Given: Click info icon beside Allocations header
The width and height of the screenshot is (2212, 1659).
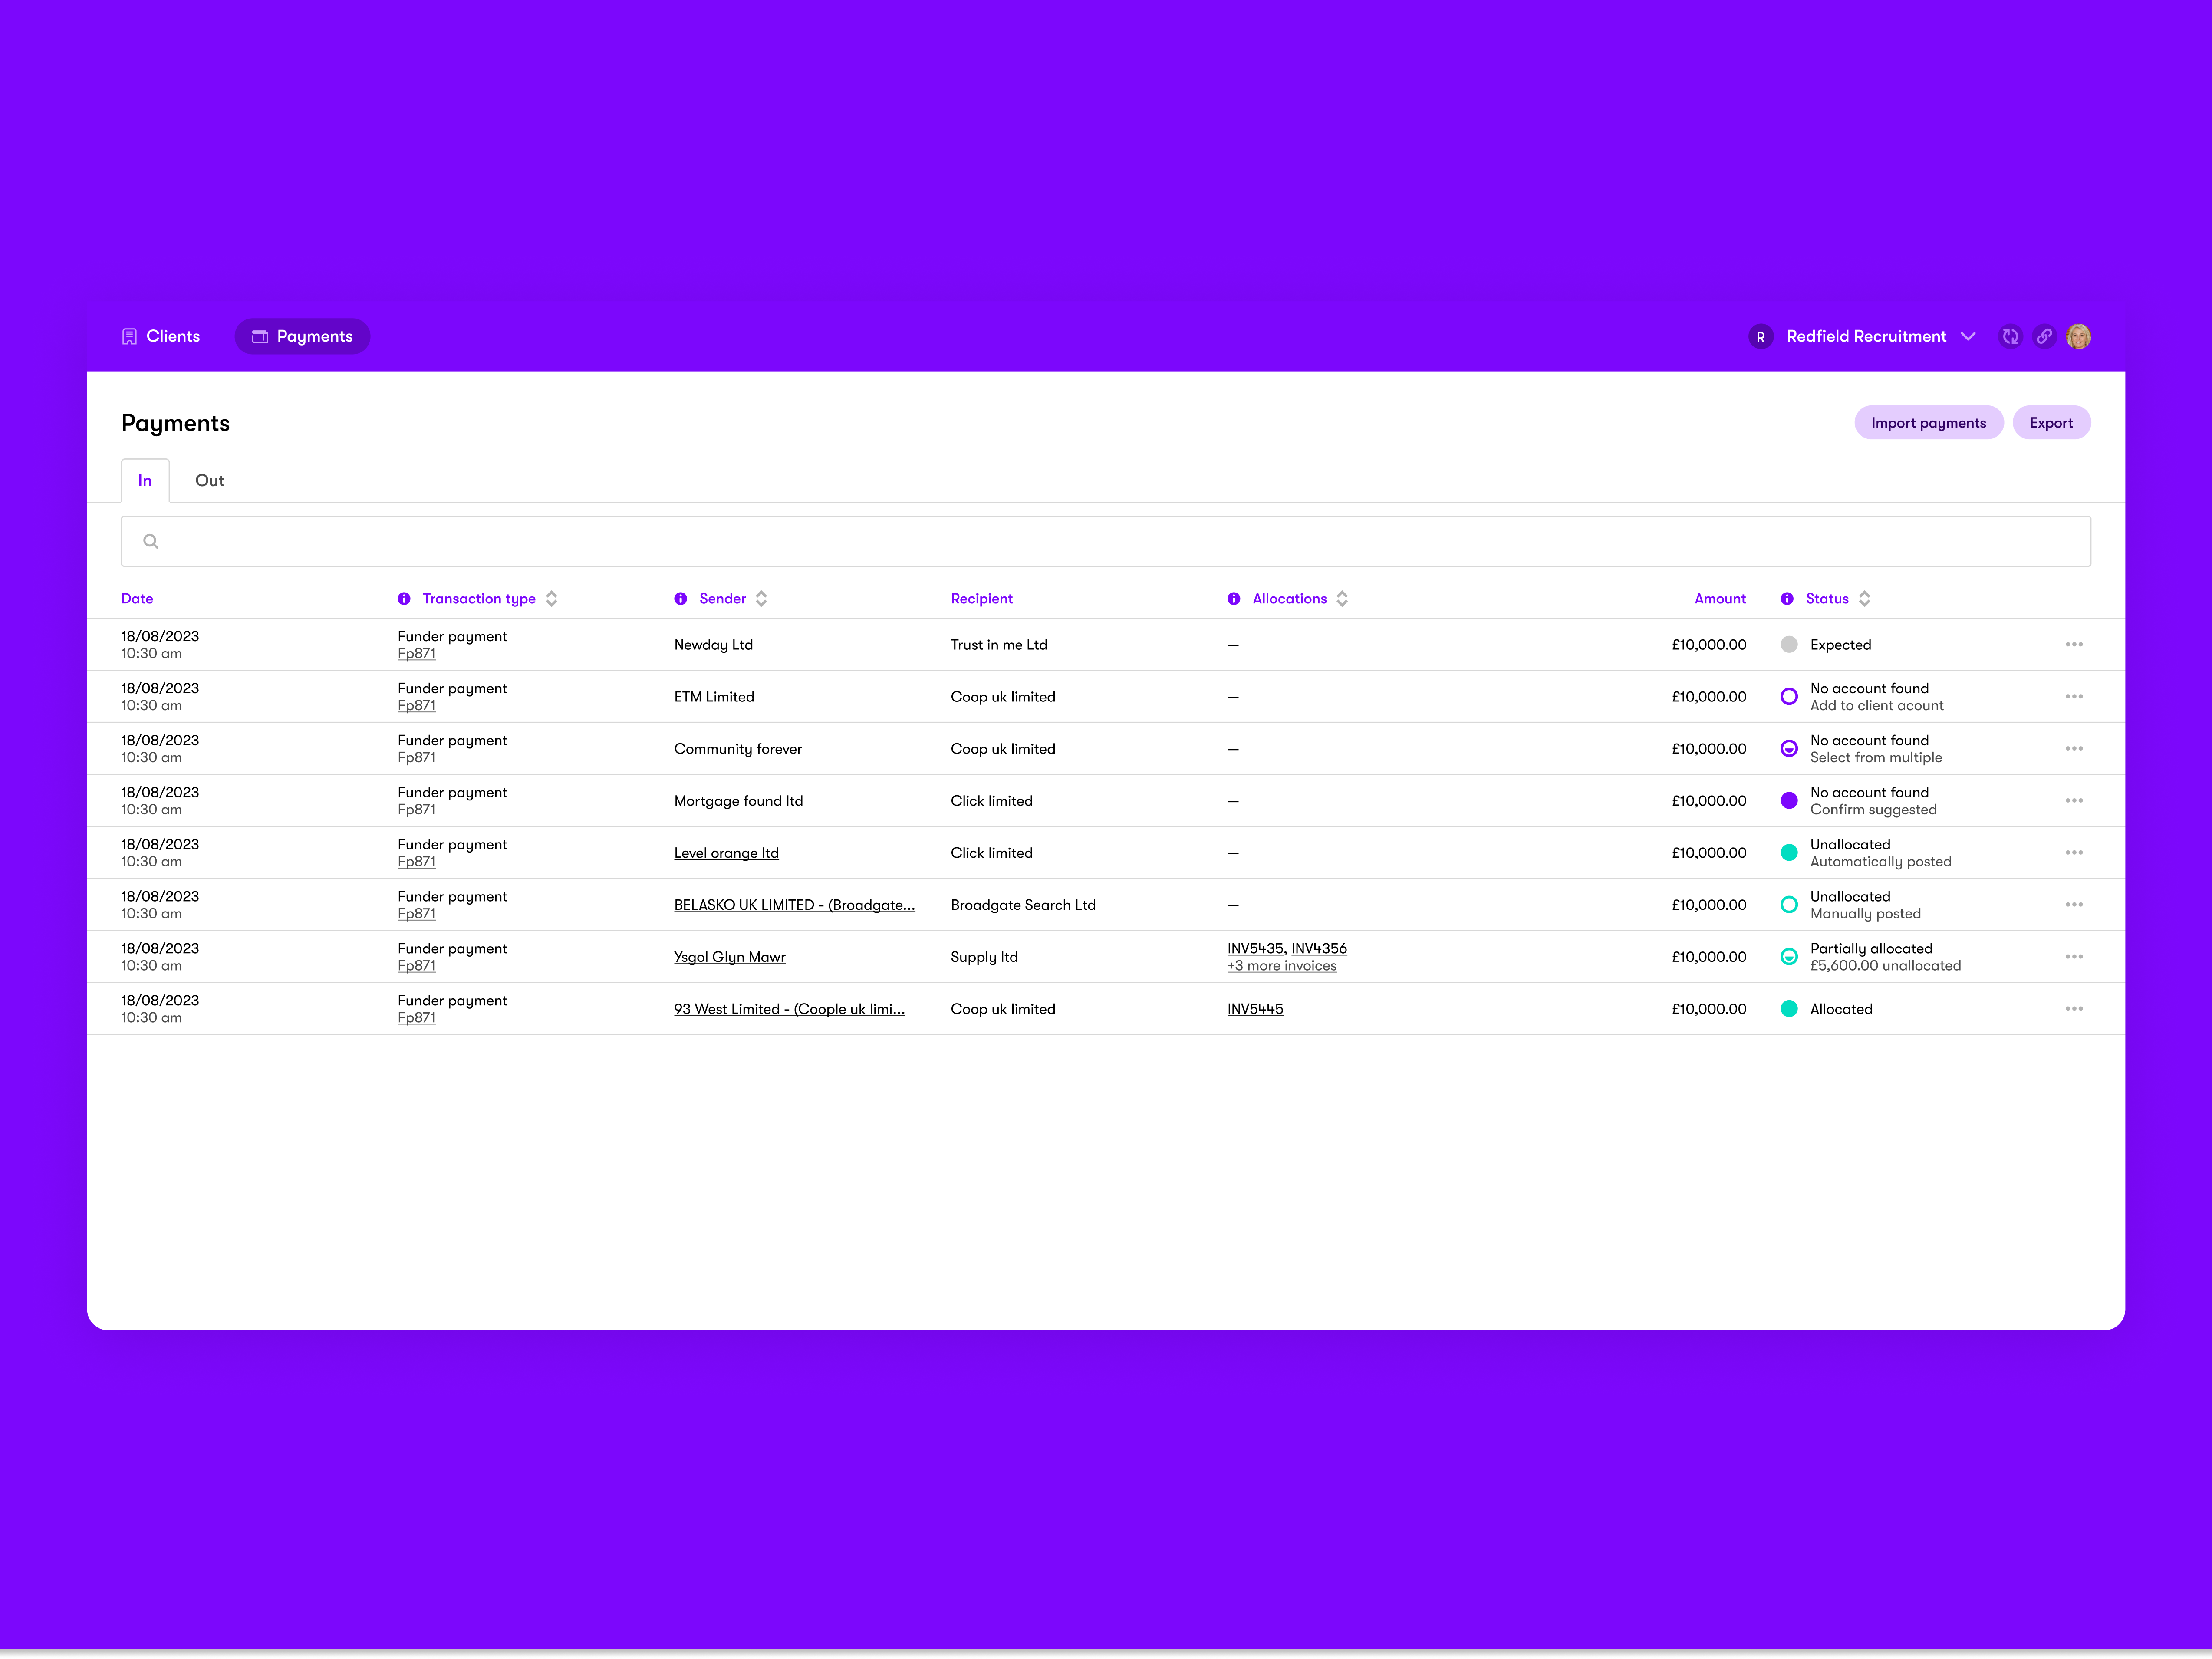Looking at the screenshot, I should coord(1234,598).
